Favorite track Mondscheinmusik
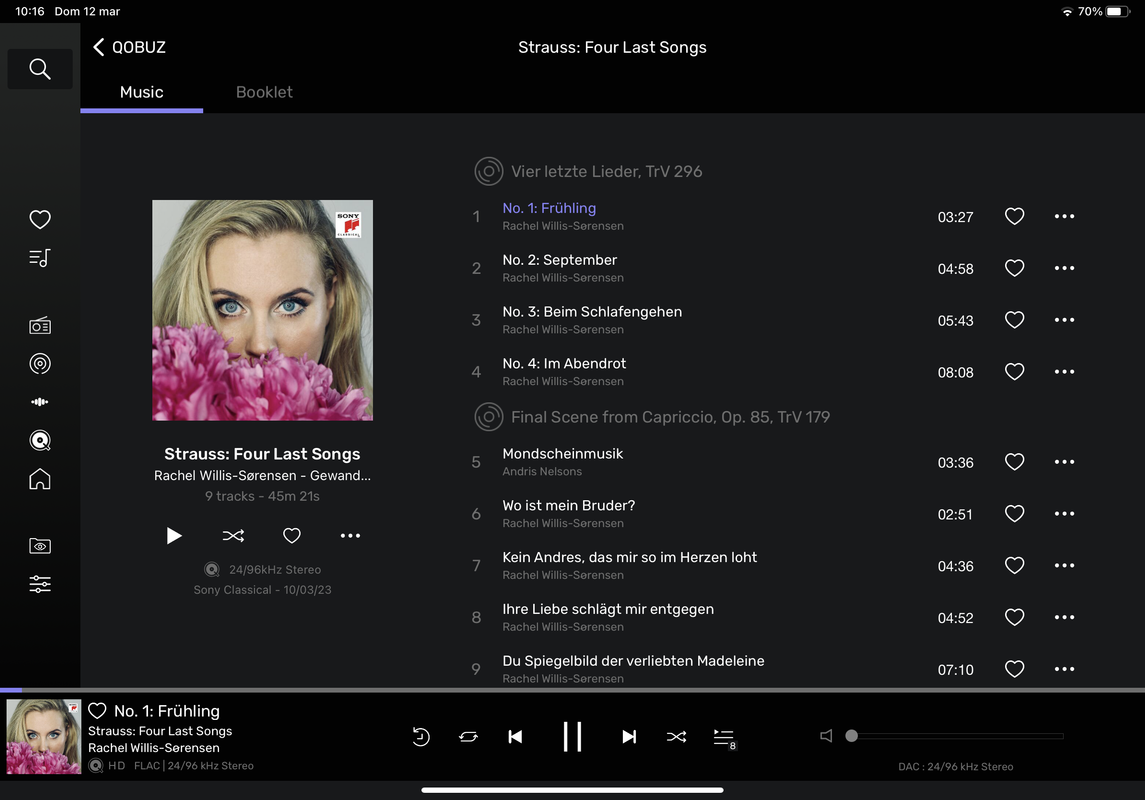This screenshot has width=1145, height=800. point(1014,462)
